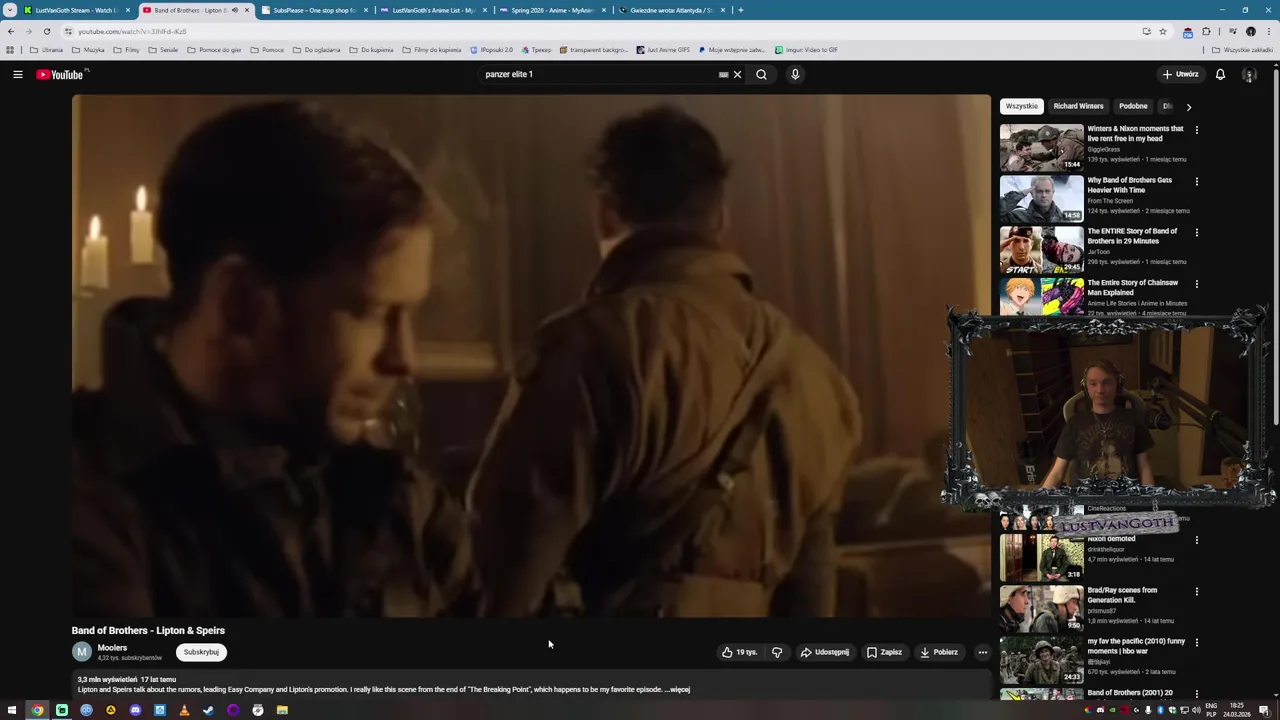Reload the page with the refresh icon
This screenshot has height=720, width=1280.
[x=47, y=31]
